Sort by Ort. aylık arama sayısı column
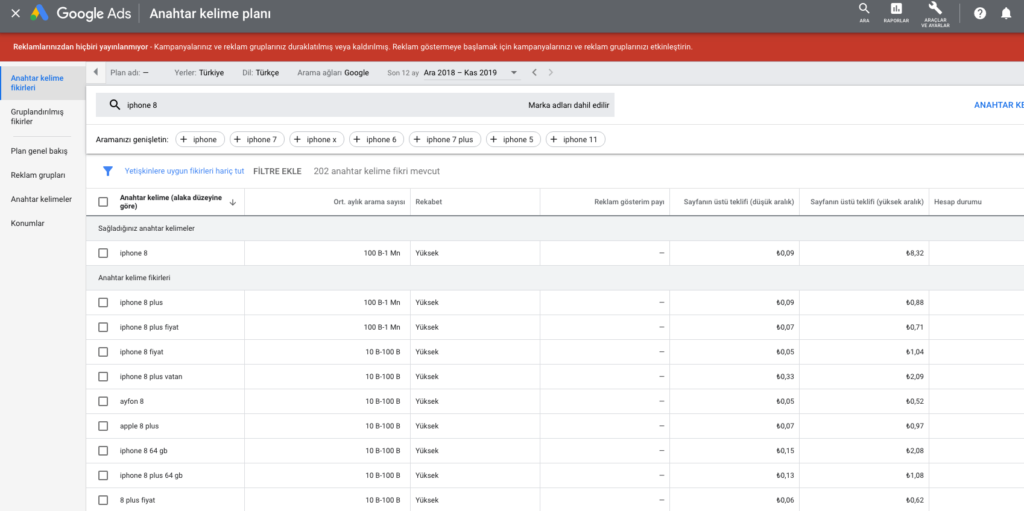This screenshot has width=1024, height=511. pyautogui.click(x=370, y=202)
